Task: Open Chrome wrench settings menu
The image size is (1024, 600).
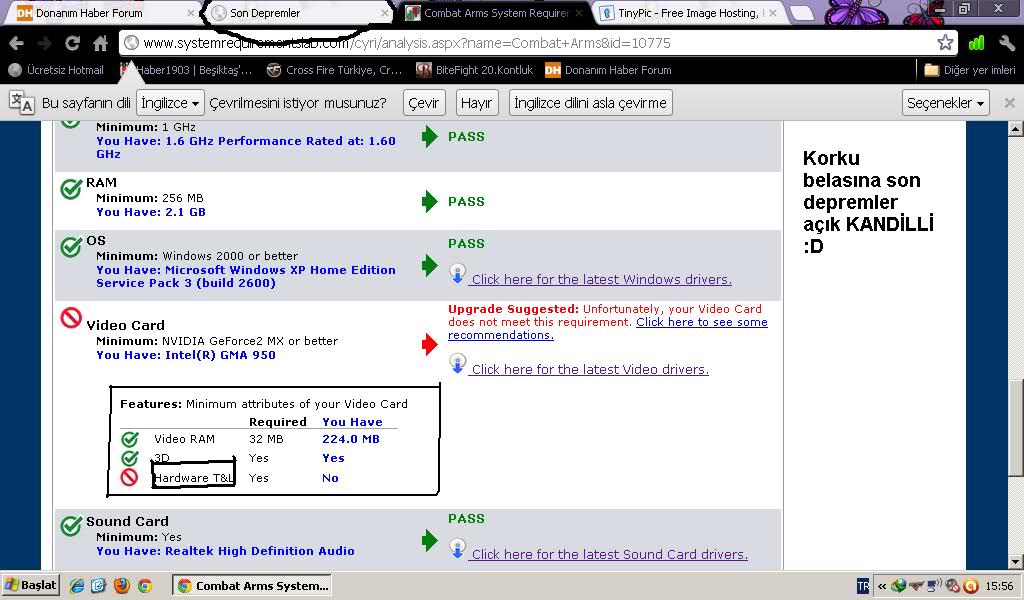Action: 1006,43
